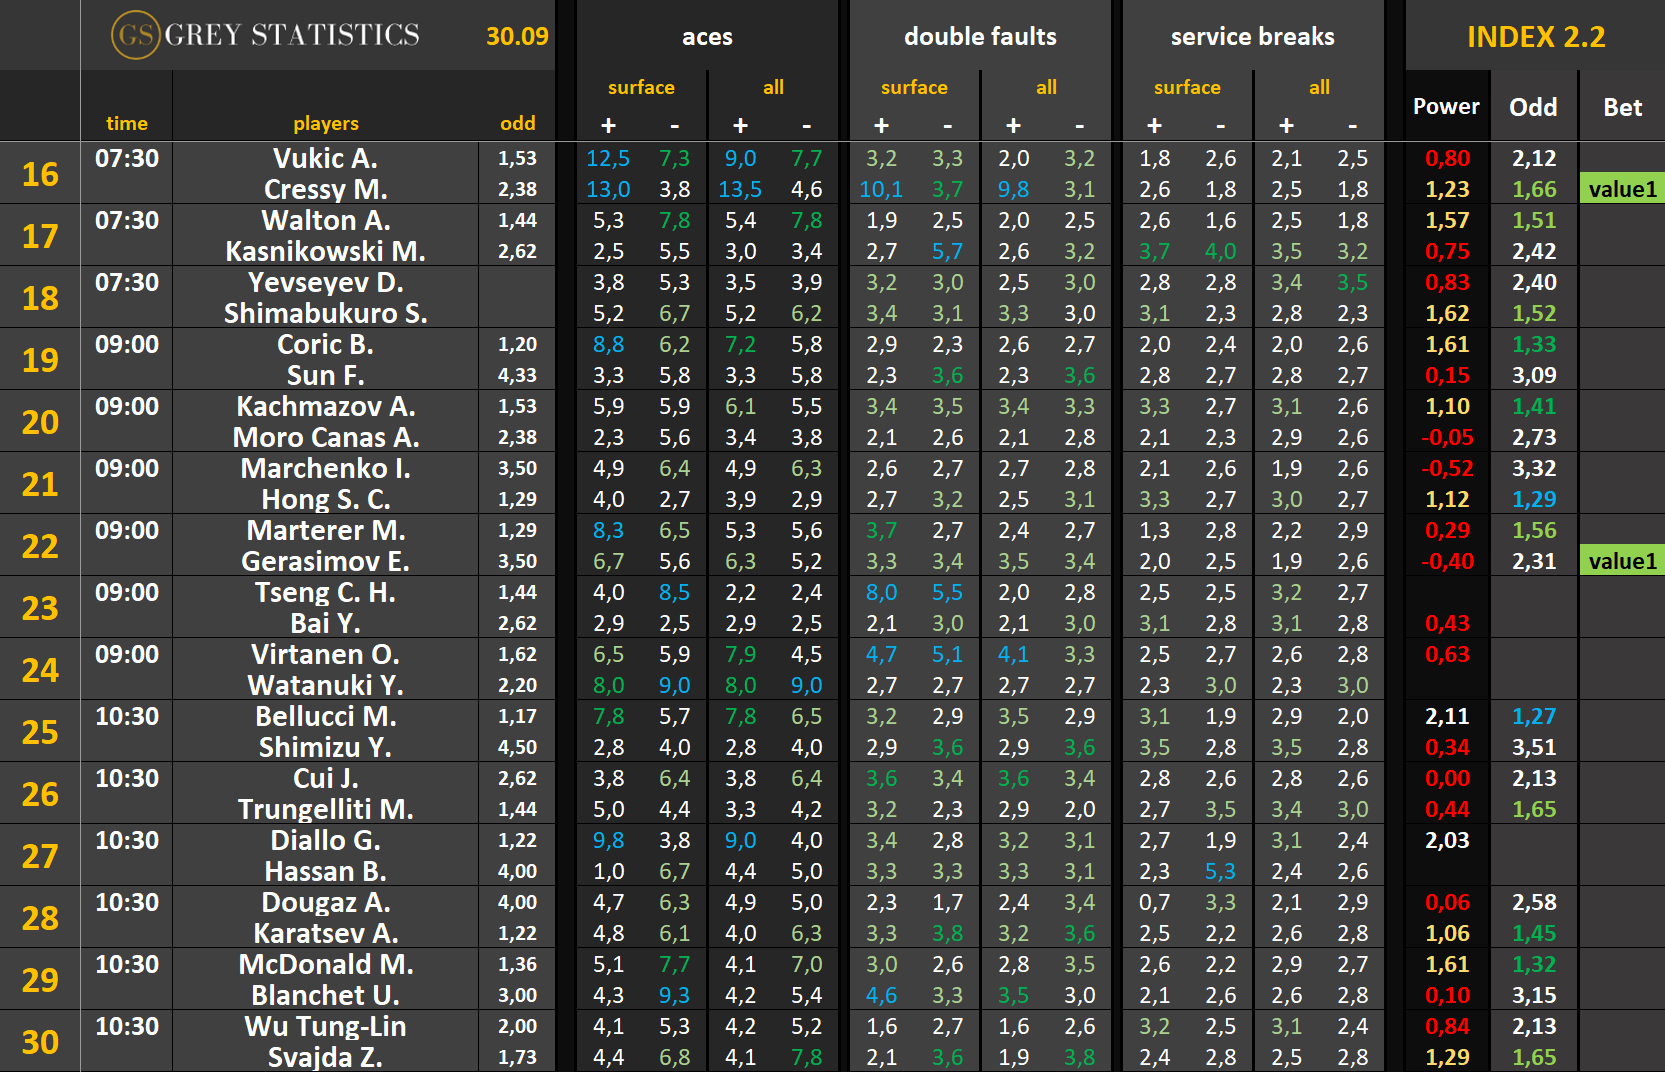Click player name Coric B.
1665x1072 pixels.
tap(326, 344)
